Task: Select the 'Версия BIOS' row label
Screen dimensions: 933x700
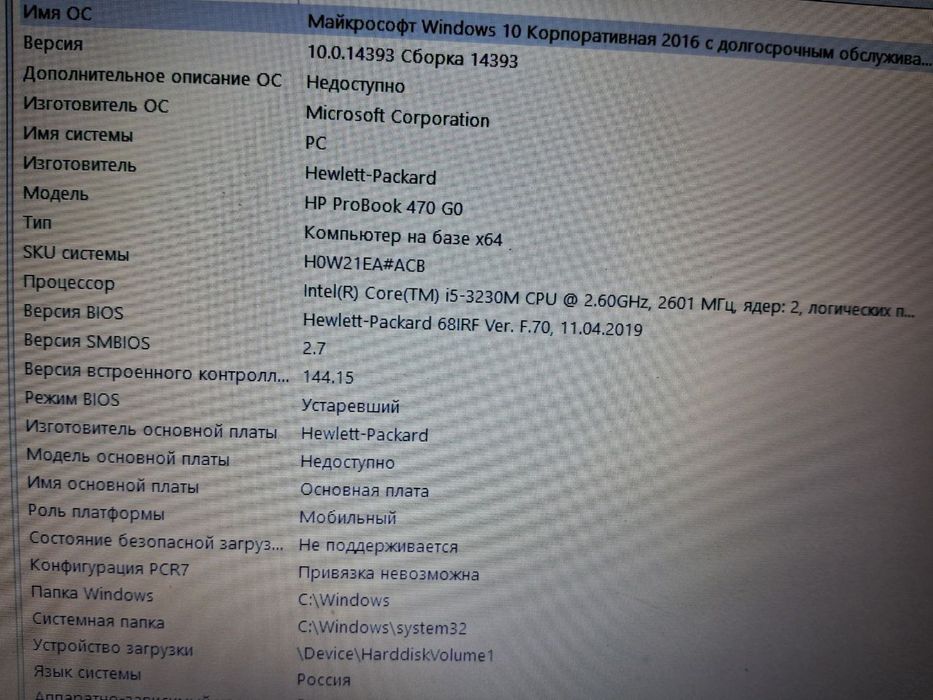Action: coord(73,312)
